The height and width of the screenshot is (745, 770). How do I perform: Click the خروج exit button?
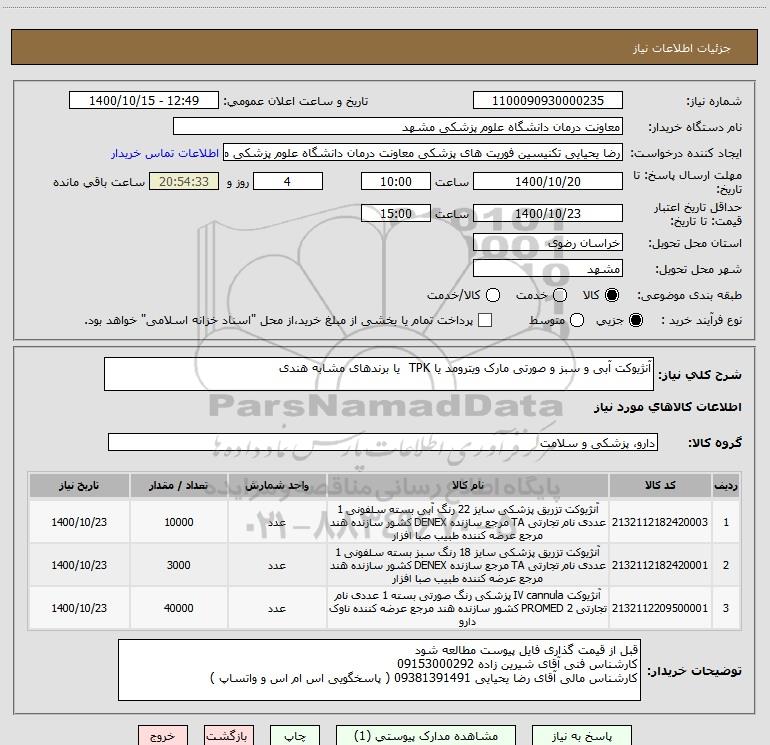click(163, 736)
